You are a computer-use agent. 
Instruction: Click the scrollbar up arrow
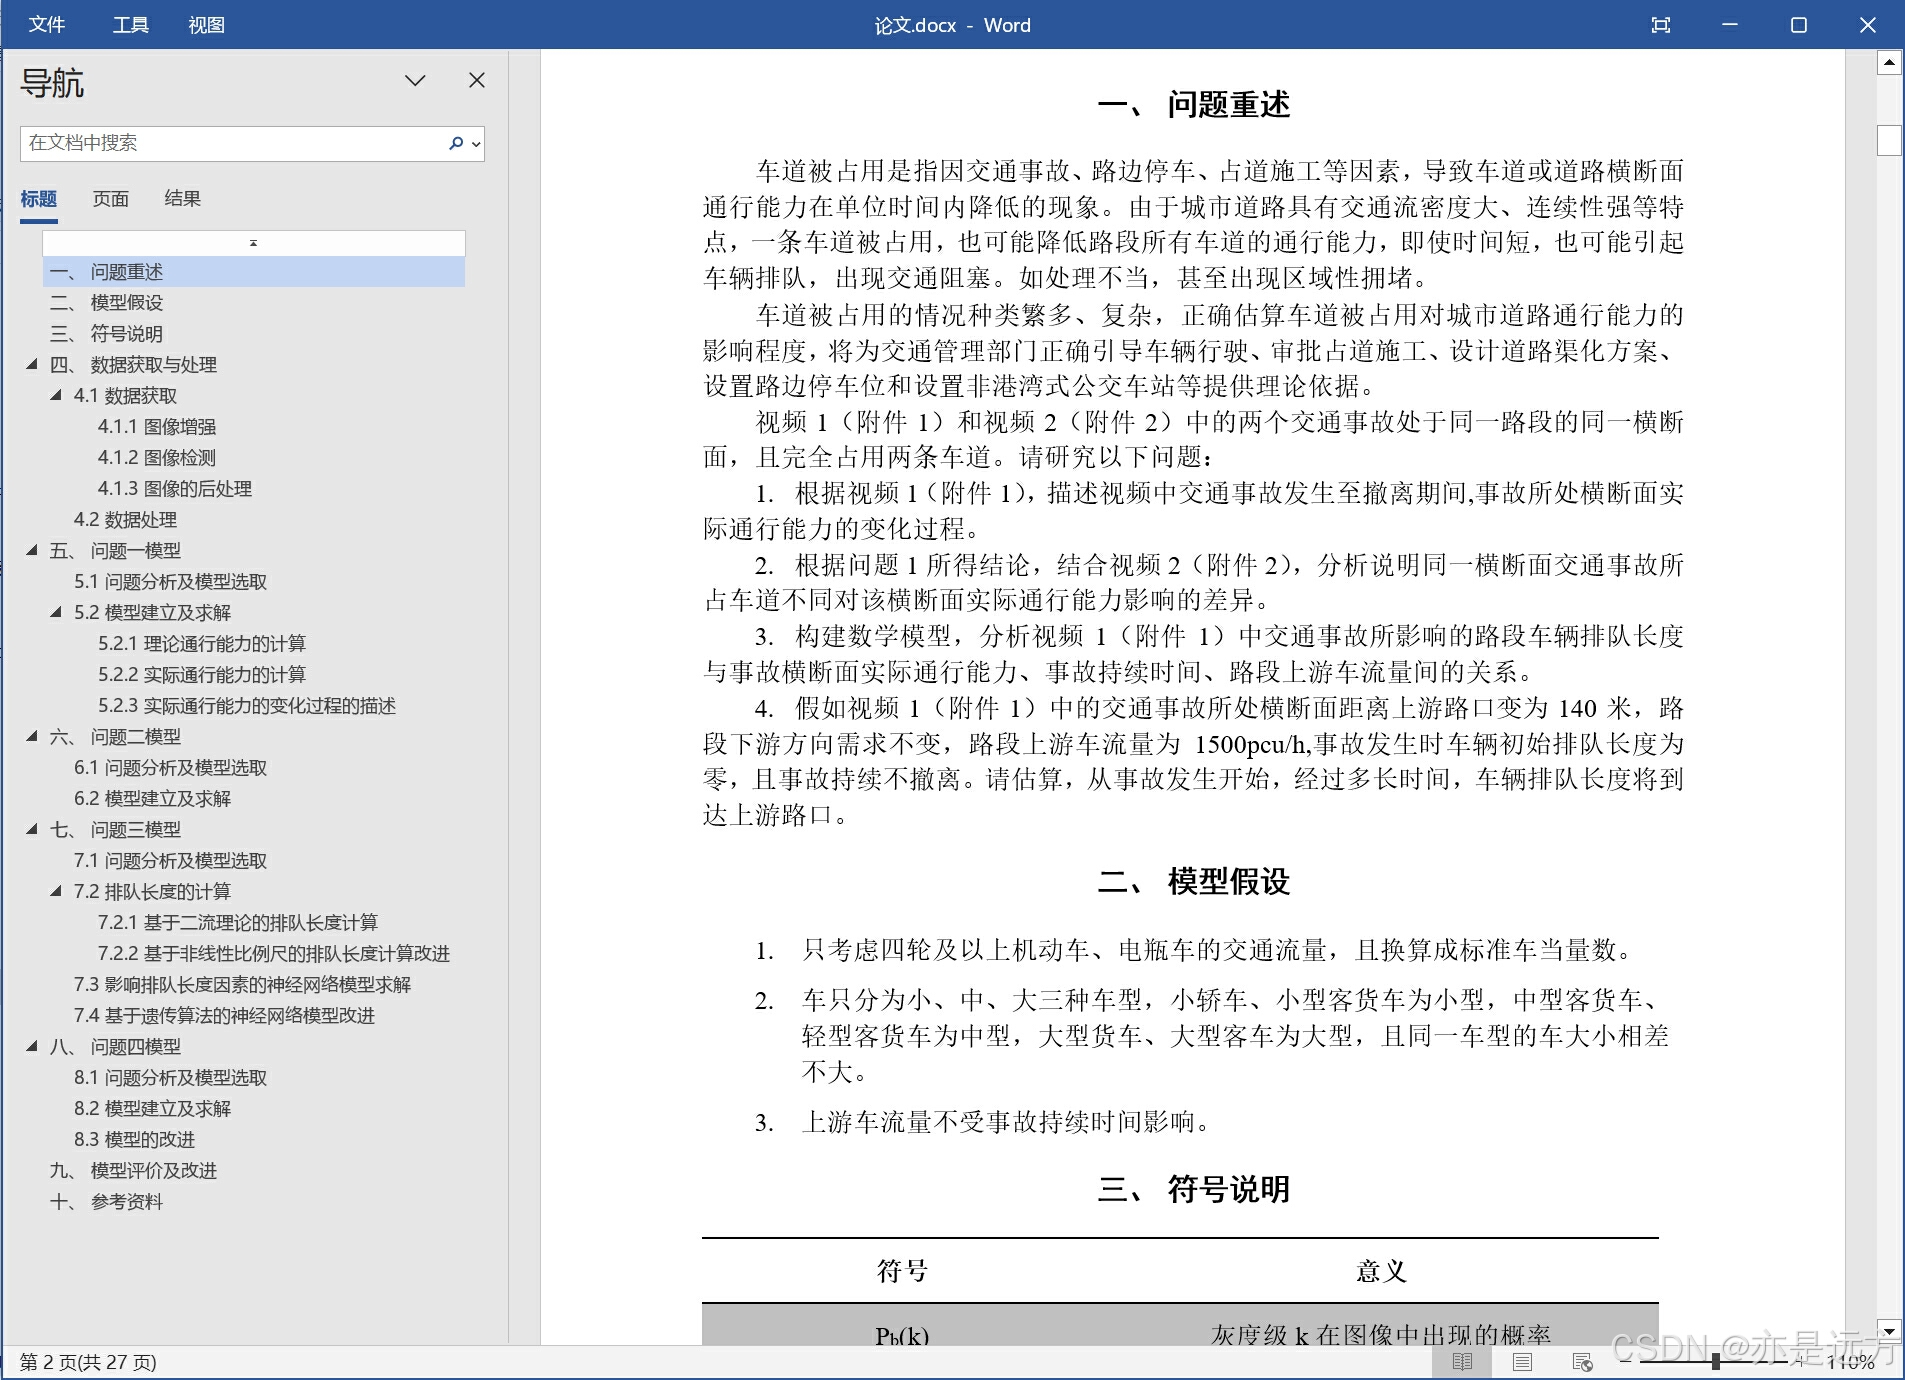click(1889, 64)
